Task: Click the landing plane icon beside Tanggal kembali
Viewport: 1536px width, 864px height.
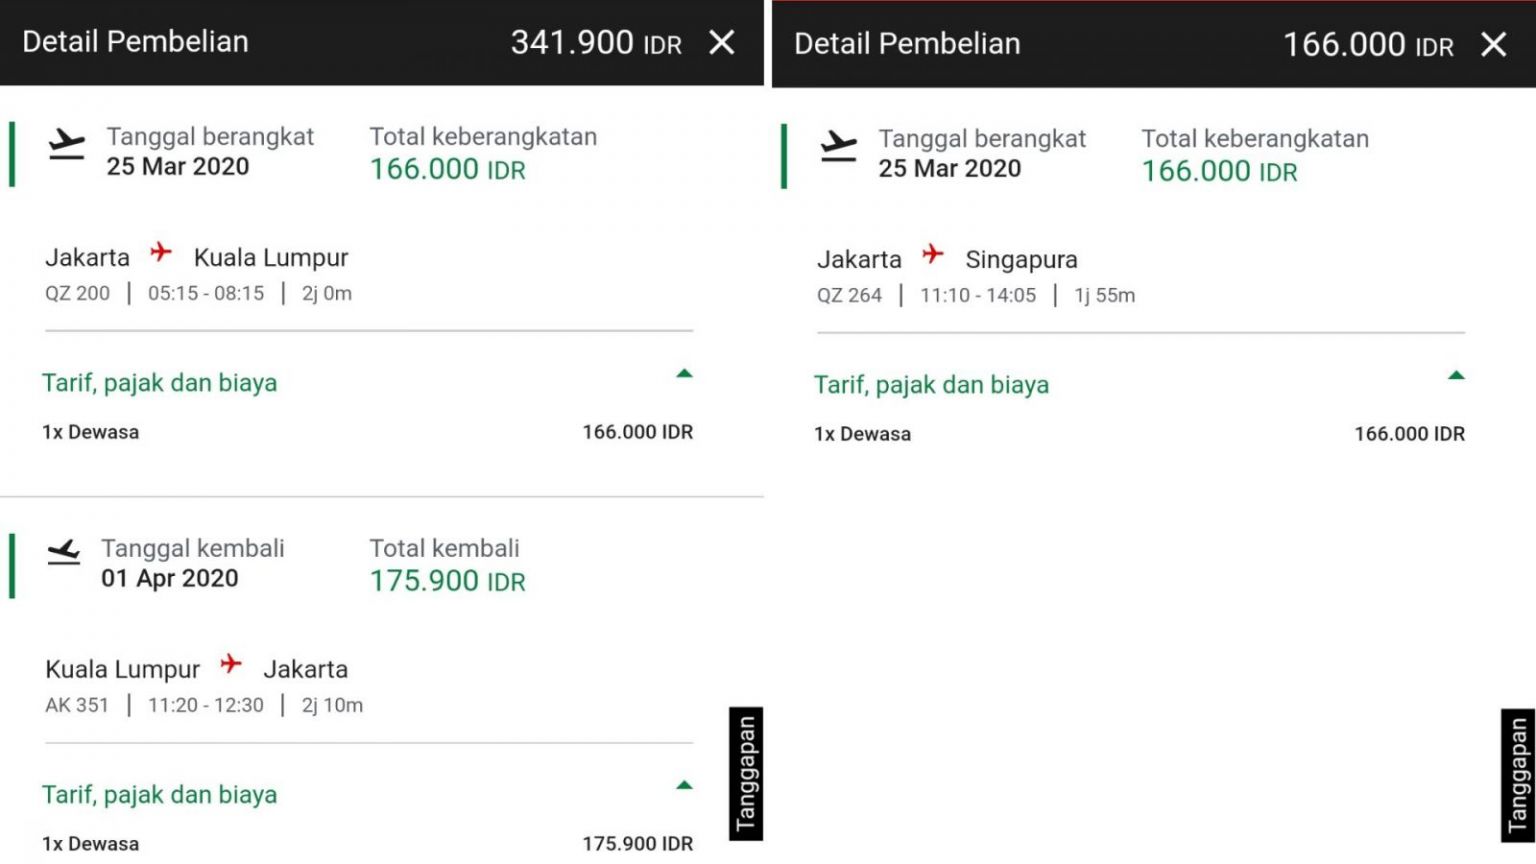Action: coord(65,551)
